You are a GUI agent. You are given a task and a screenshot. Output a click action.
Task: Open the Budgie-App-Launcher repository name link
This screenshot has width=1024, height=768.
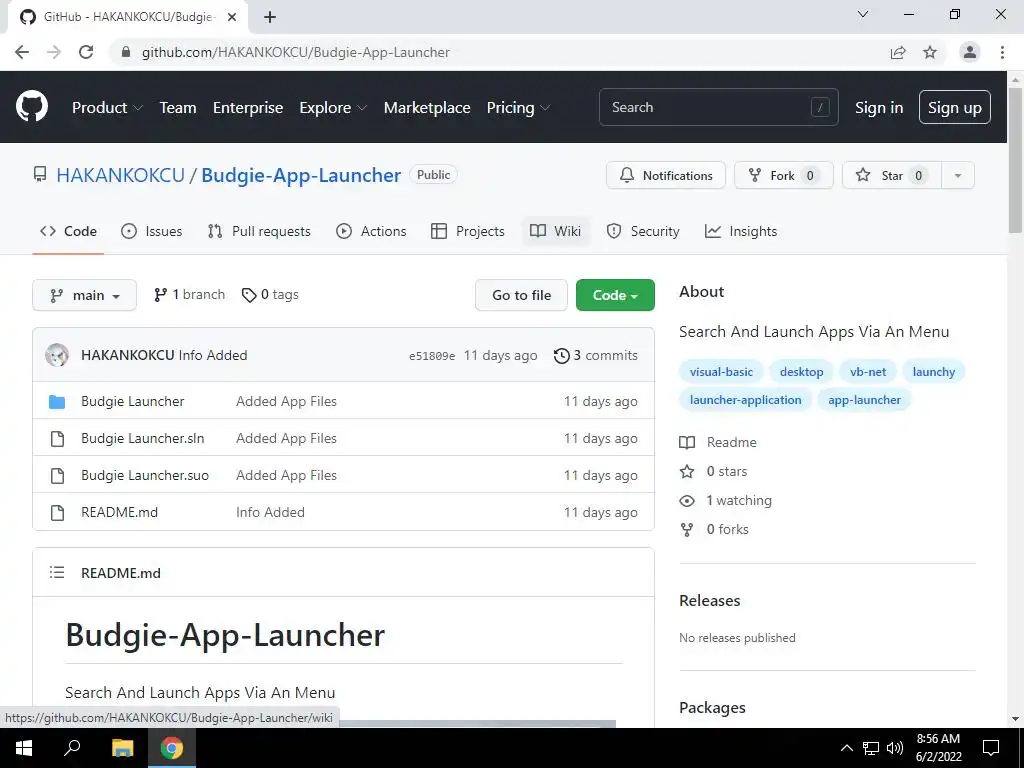pyautogui.click(x=301, y=175)
